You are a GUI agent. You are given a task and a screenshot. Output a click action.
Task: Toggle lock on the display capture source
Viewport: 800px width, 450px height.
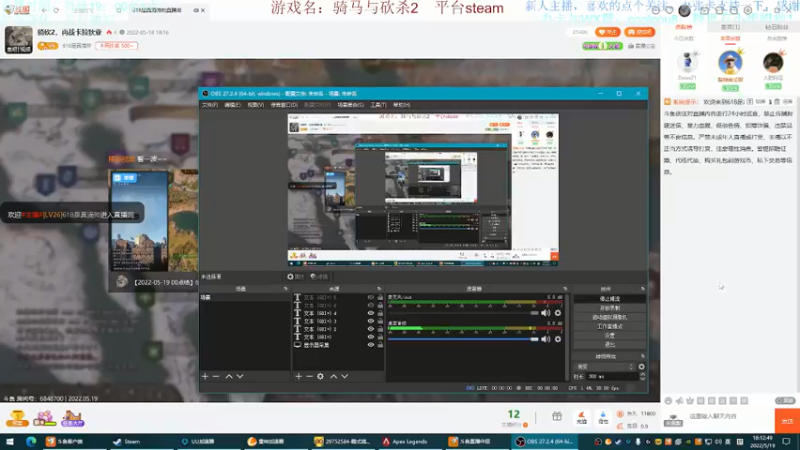(x=380, y=345)
